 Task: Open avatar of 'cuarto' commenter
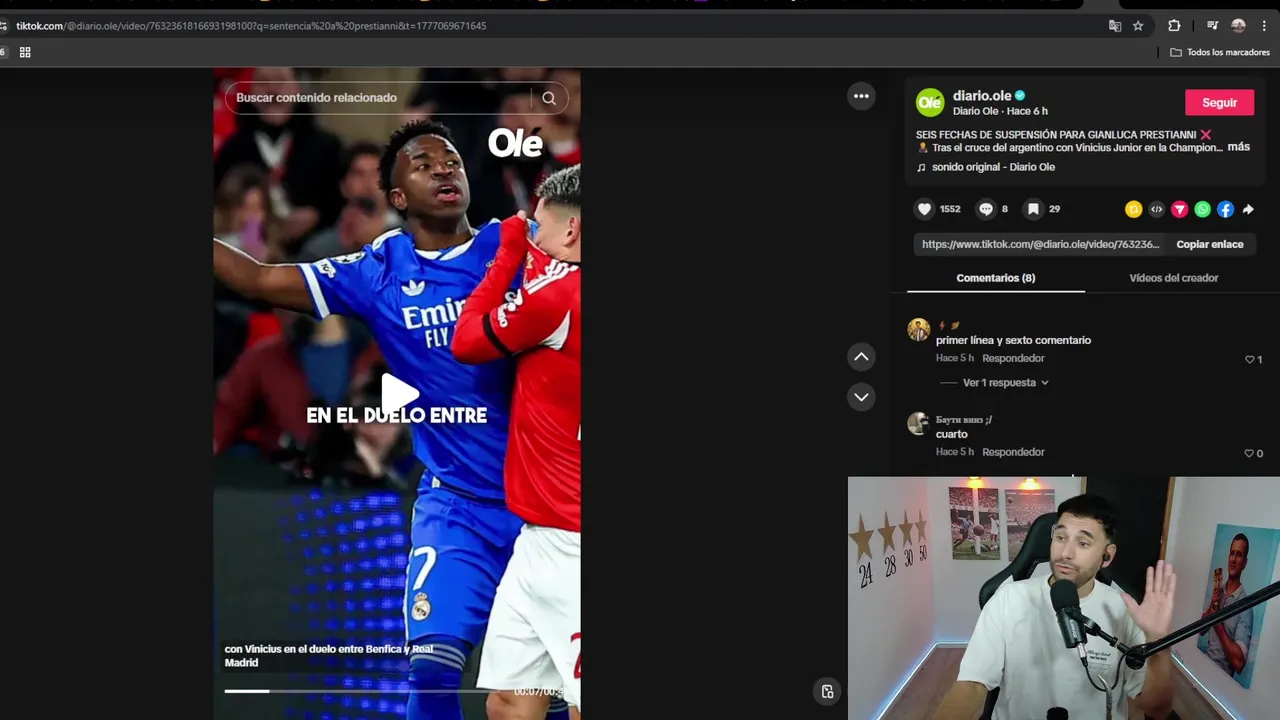[x=918, y=423]
